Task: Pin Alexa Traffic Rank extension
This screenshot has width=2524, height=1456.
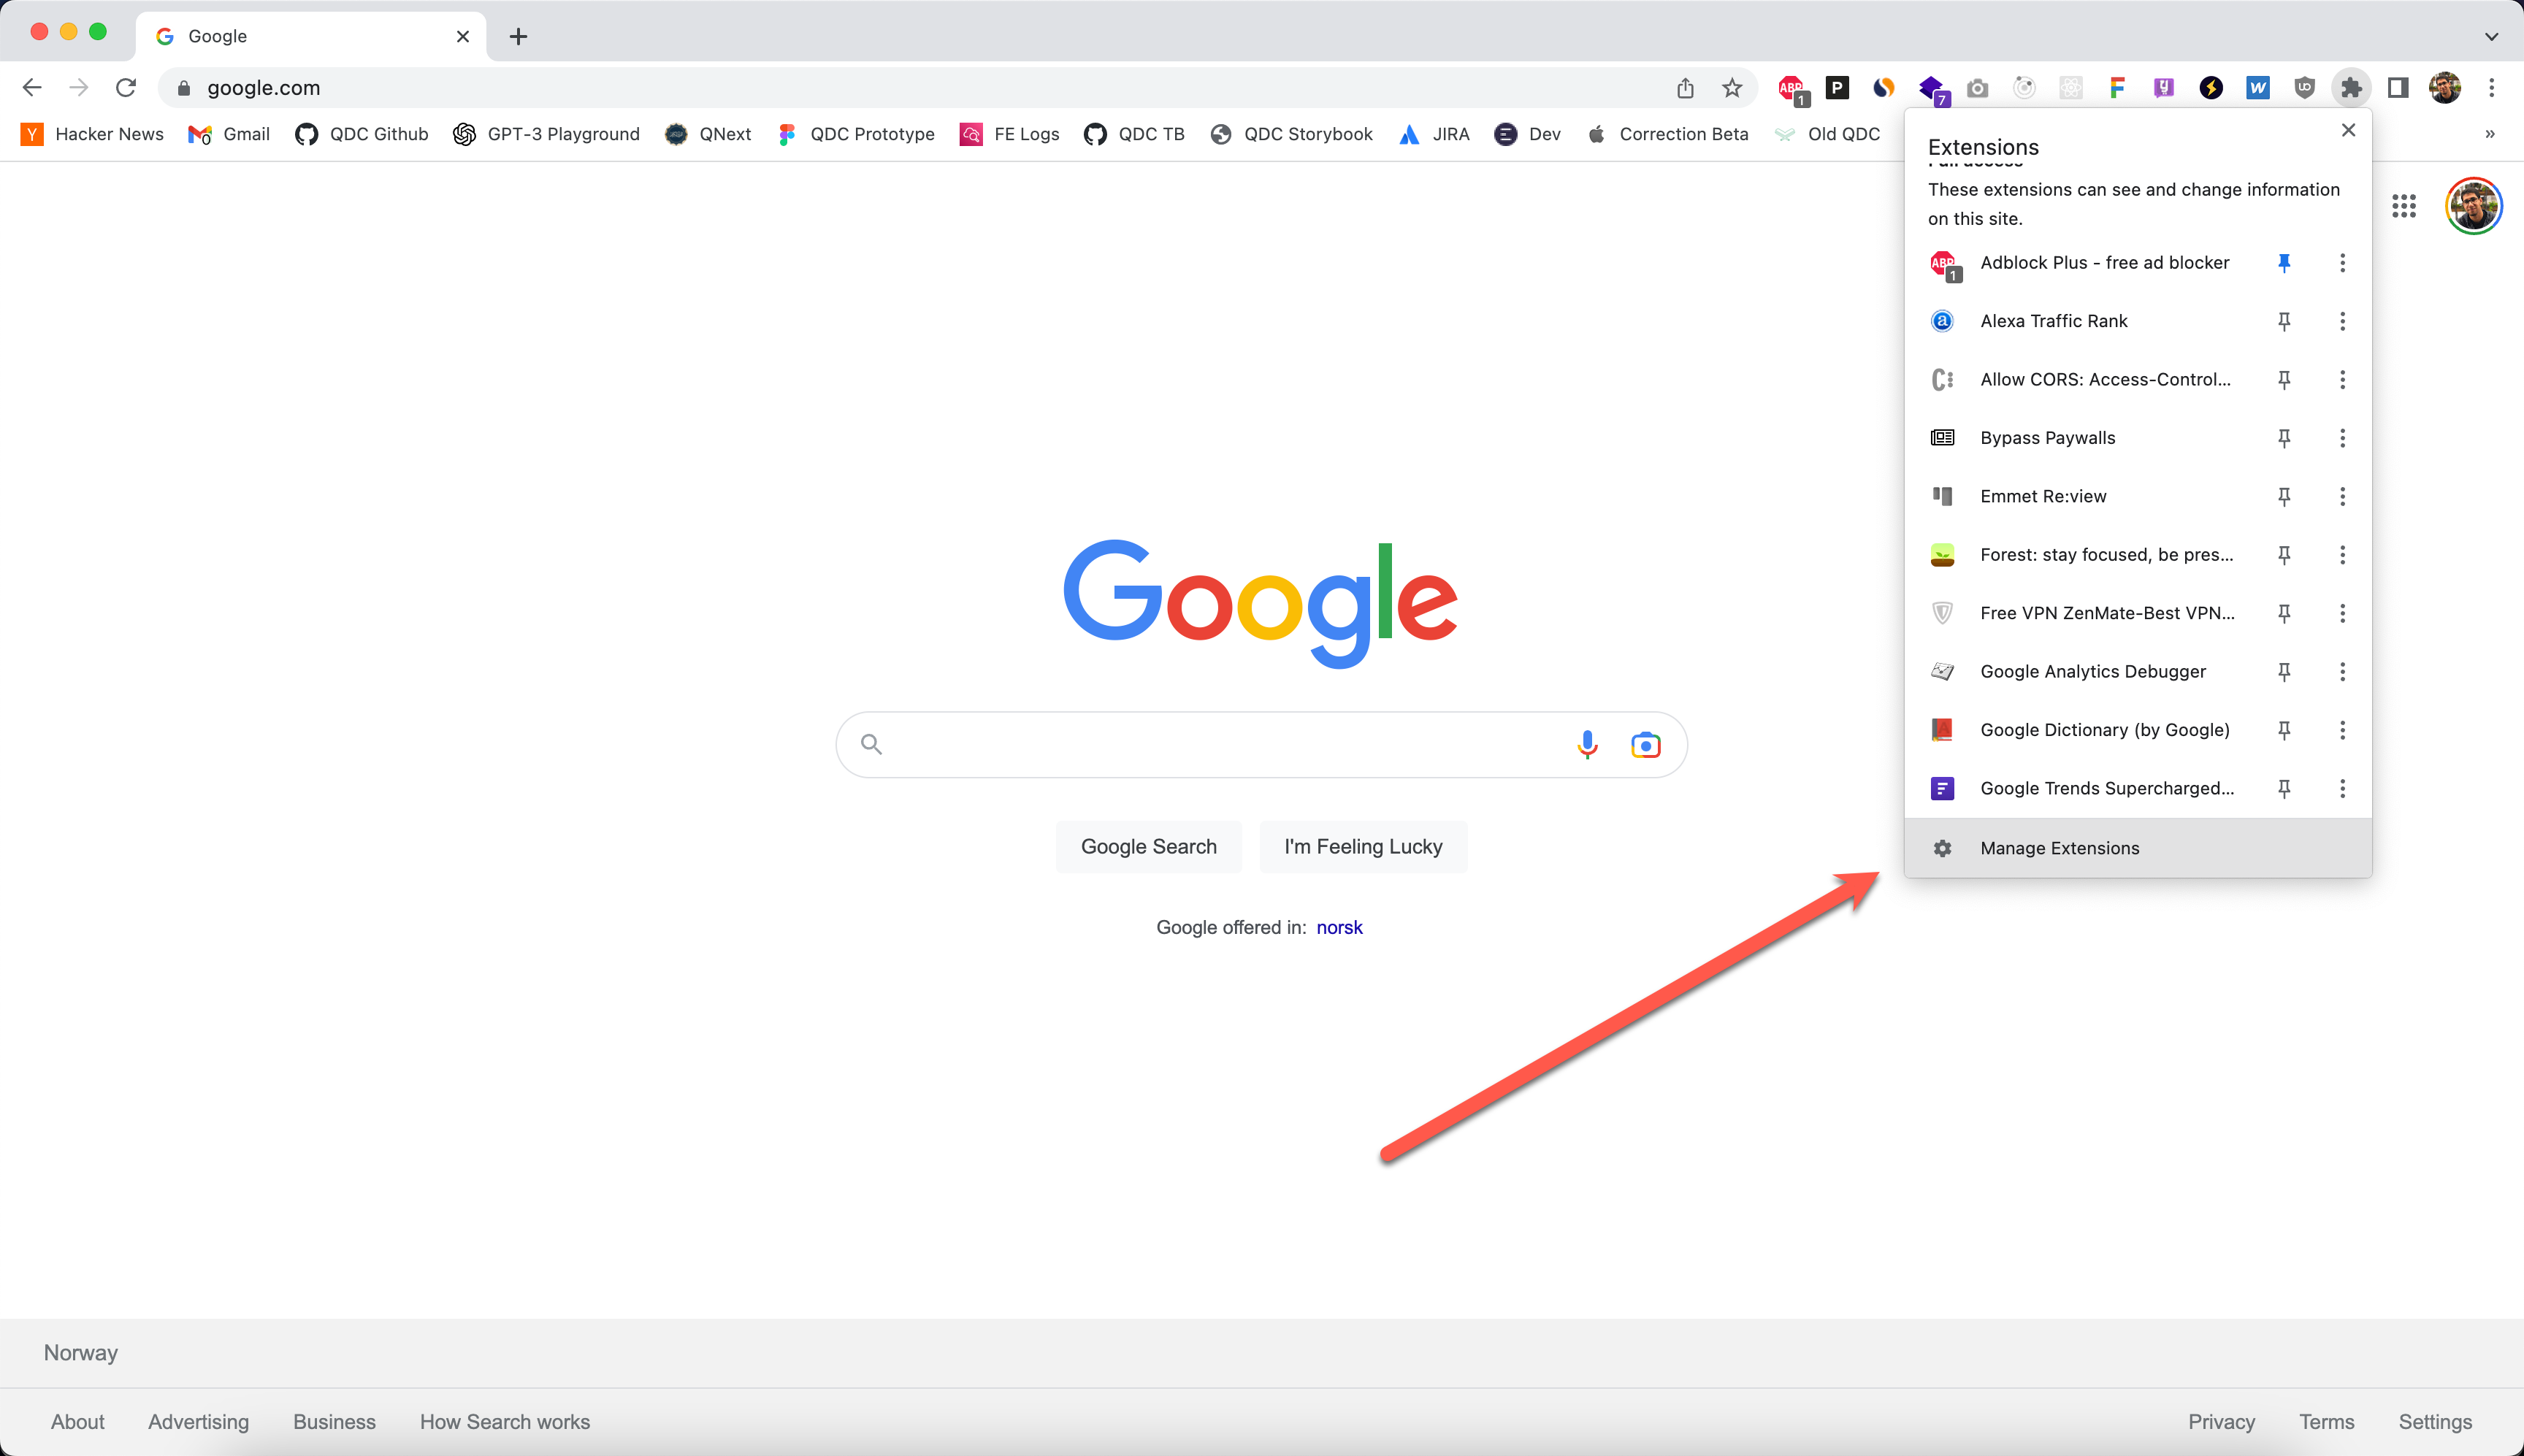Action: pos(2284,321)
